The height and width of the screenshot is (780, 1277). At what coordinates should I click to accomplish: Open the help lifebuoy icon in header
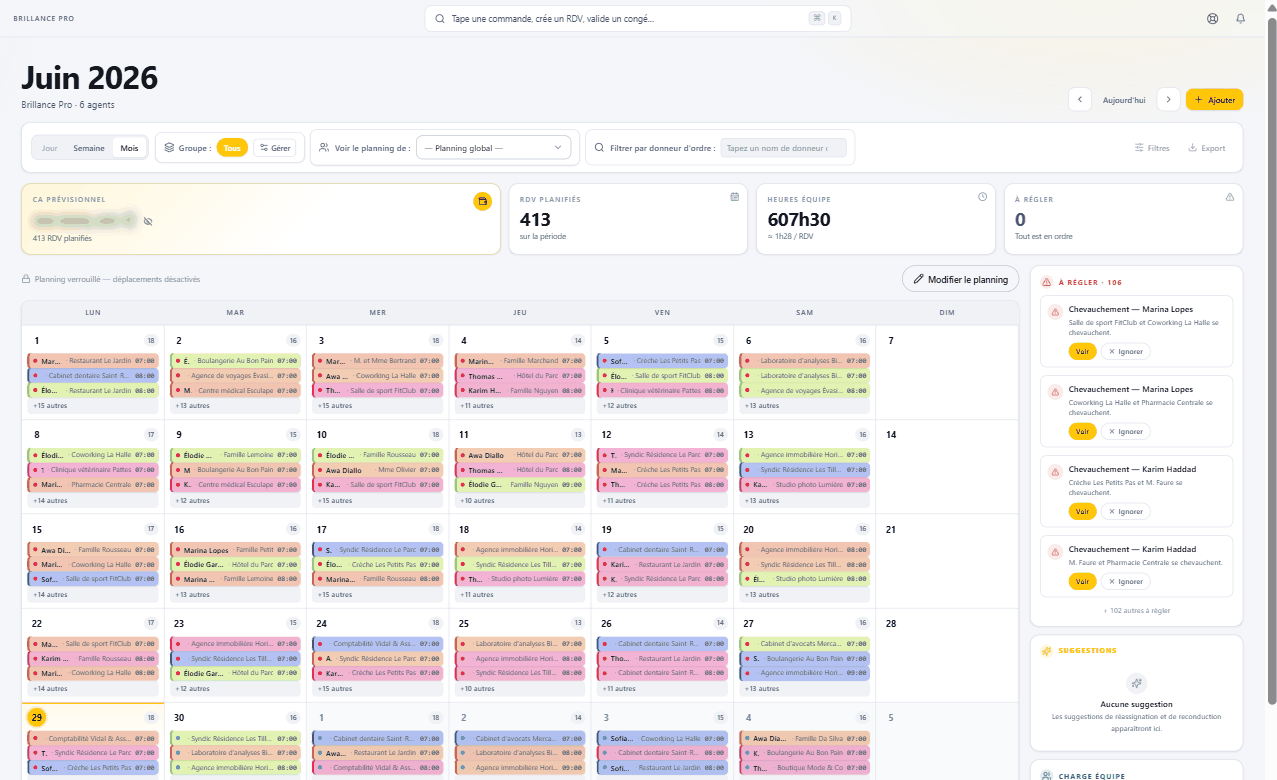pos(1213,18)
